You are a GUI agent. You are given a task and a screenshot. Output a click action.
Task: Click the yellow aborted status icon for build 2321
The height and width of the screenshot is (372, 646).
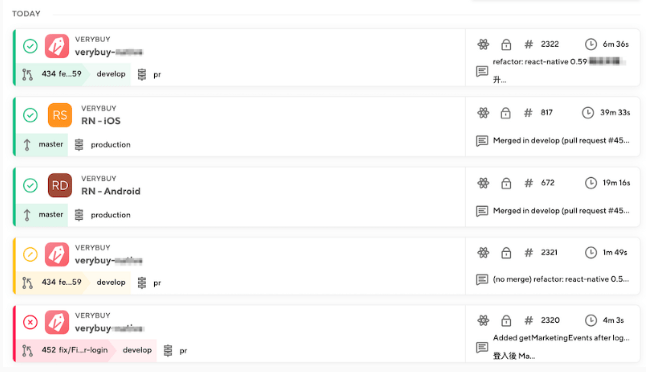pyautogui.click(x=30, y=254)
